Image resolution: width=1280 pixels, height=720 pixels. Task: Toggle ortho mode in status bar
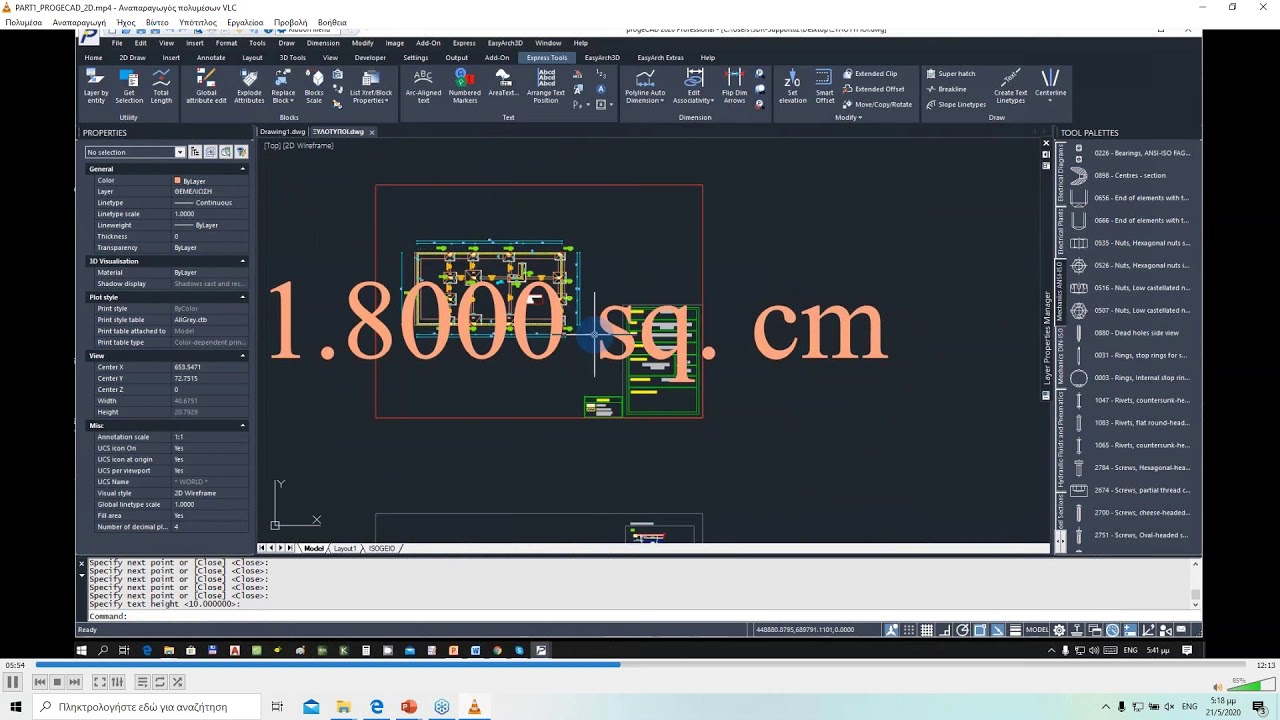point(945,630)
